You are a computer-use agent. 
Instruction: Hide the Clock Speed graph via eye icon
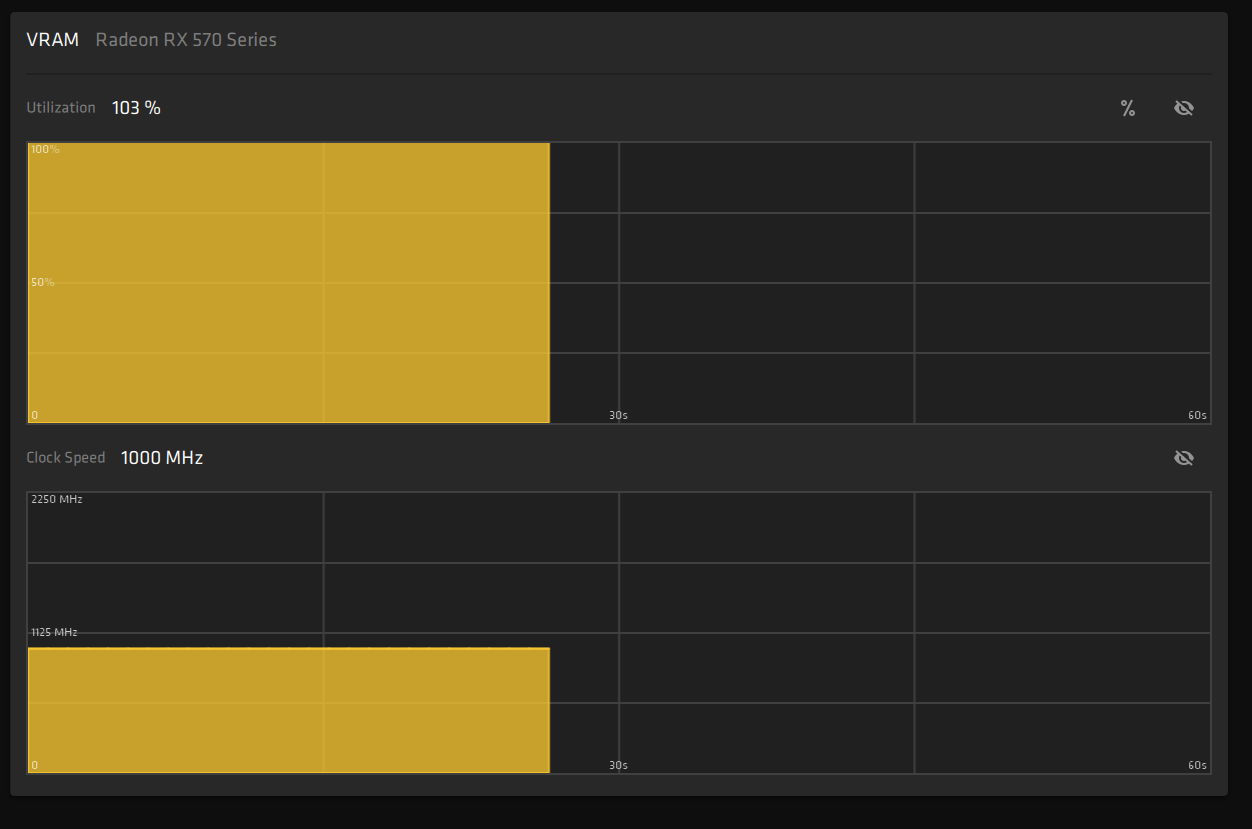tap(1184, 458)
